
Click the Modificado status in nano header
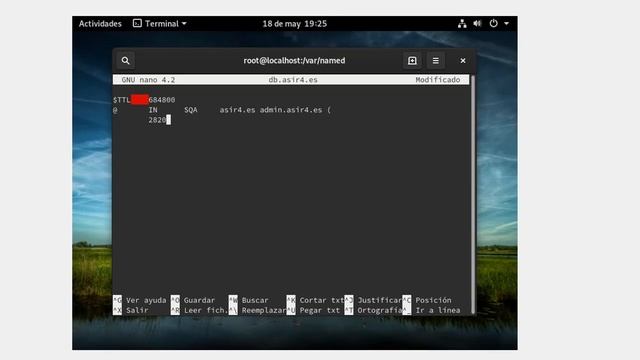(x=438, y=80)
